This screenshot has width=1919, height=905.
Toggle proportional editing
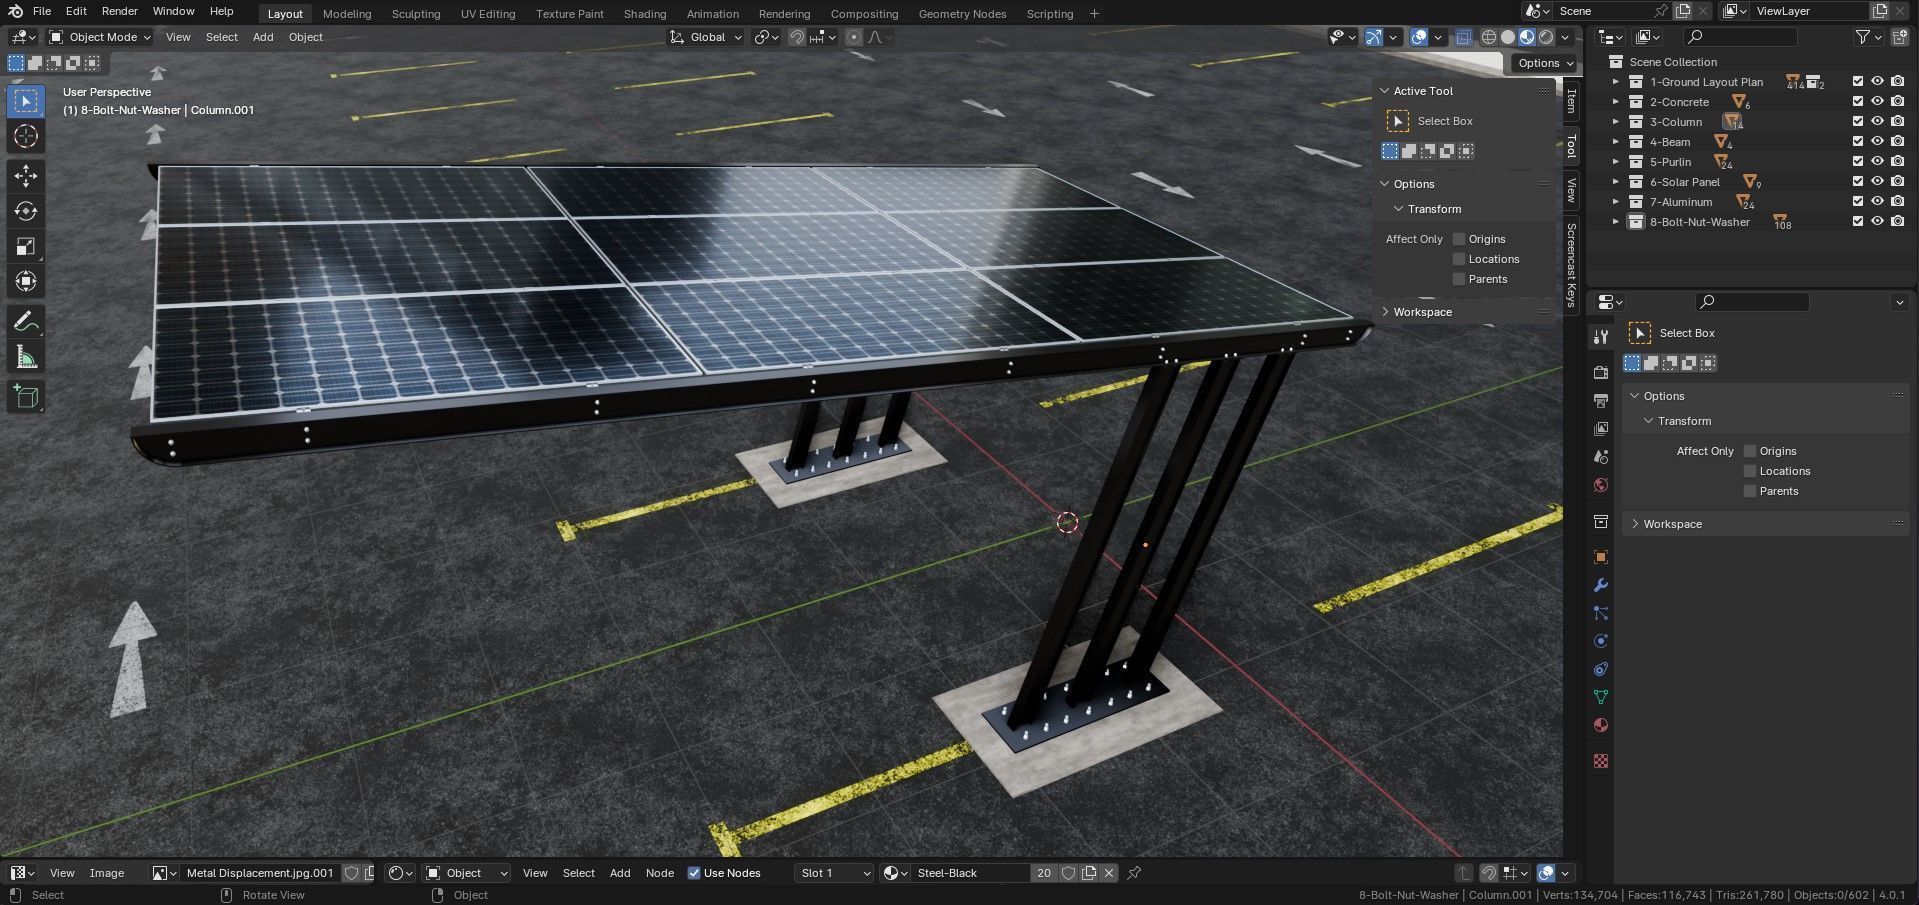854,37
